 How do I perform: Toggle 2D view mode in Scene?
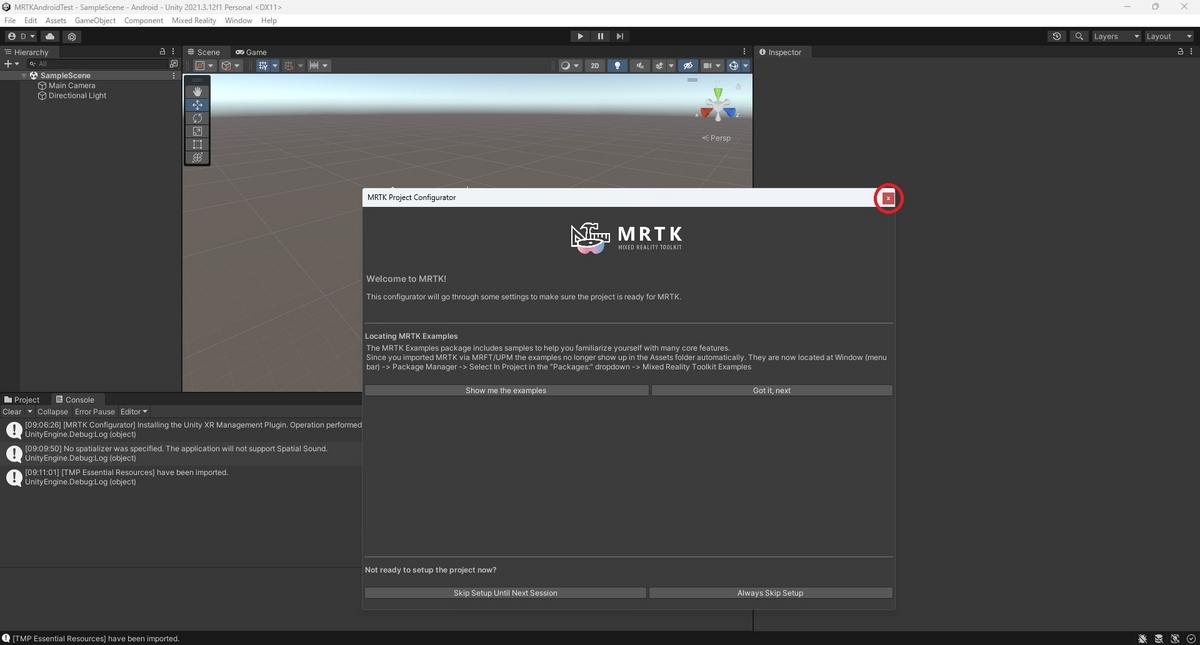click(x=595, y=65)
